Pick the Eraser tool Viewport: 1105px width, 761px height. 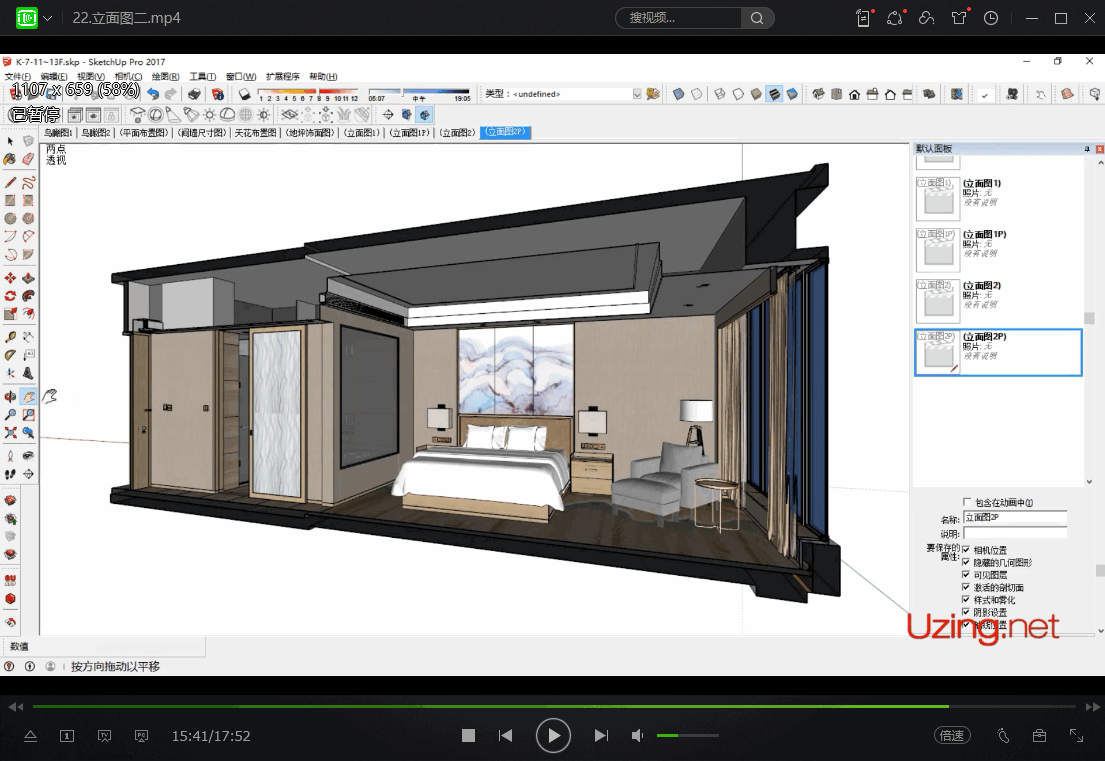[28, 159]
